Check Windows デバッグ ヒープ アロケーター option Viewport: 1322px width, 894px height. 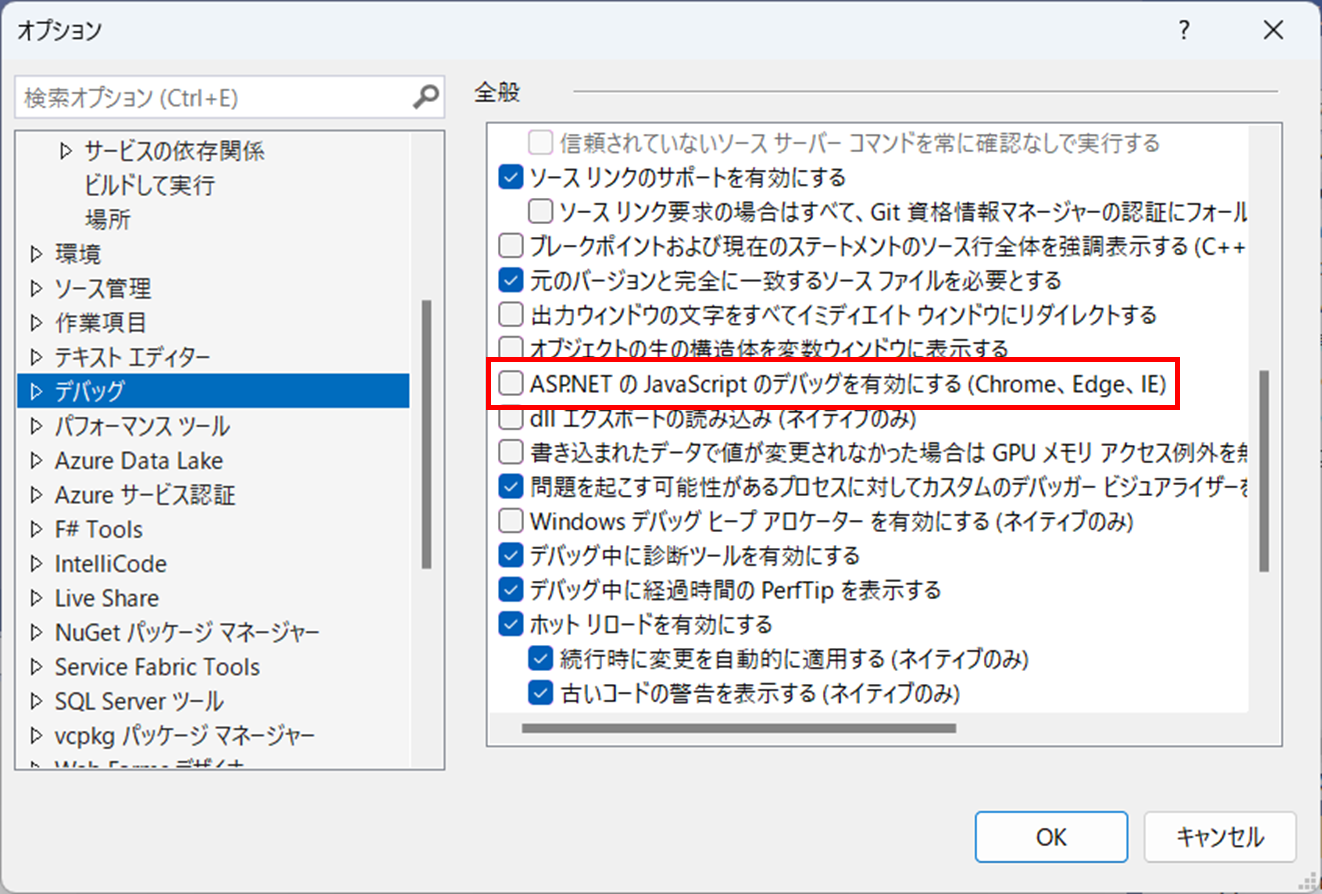click(511, 521)
